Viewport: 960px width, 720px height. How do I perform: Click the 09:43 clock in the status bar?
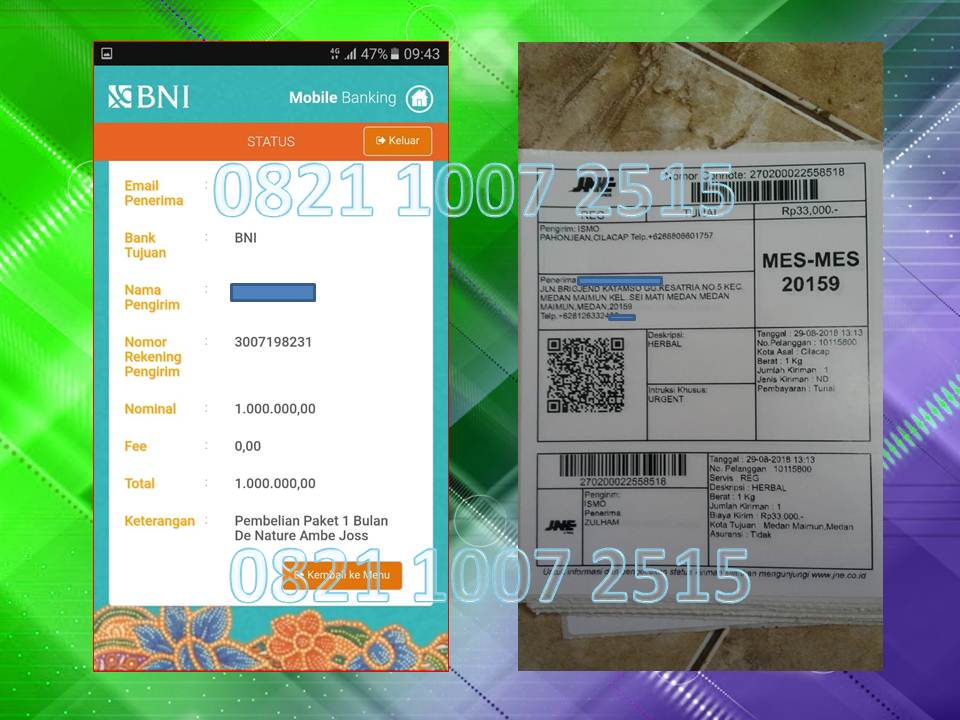point(421,54)
